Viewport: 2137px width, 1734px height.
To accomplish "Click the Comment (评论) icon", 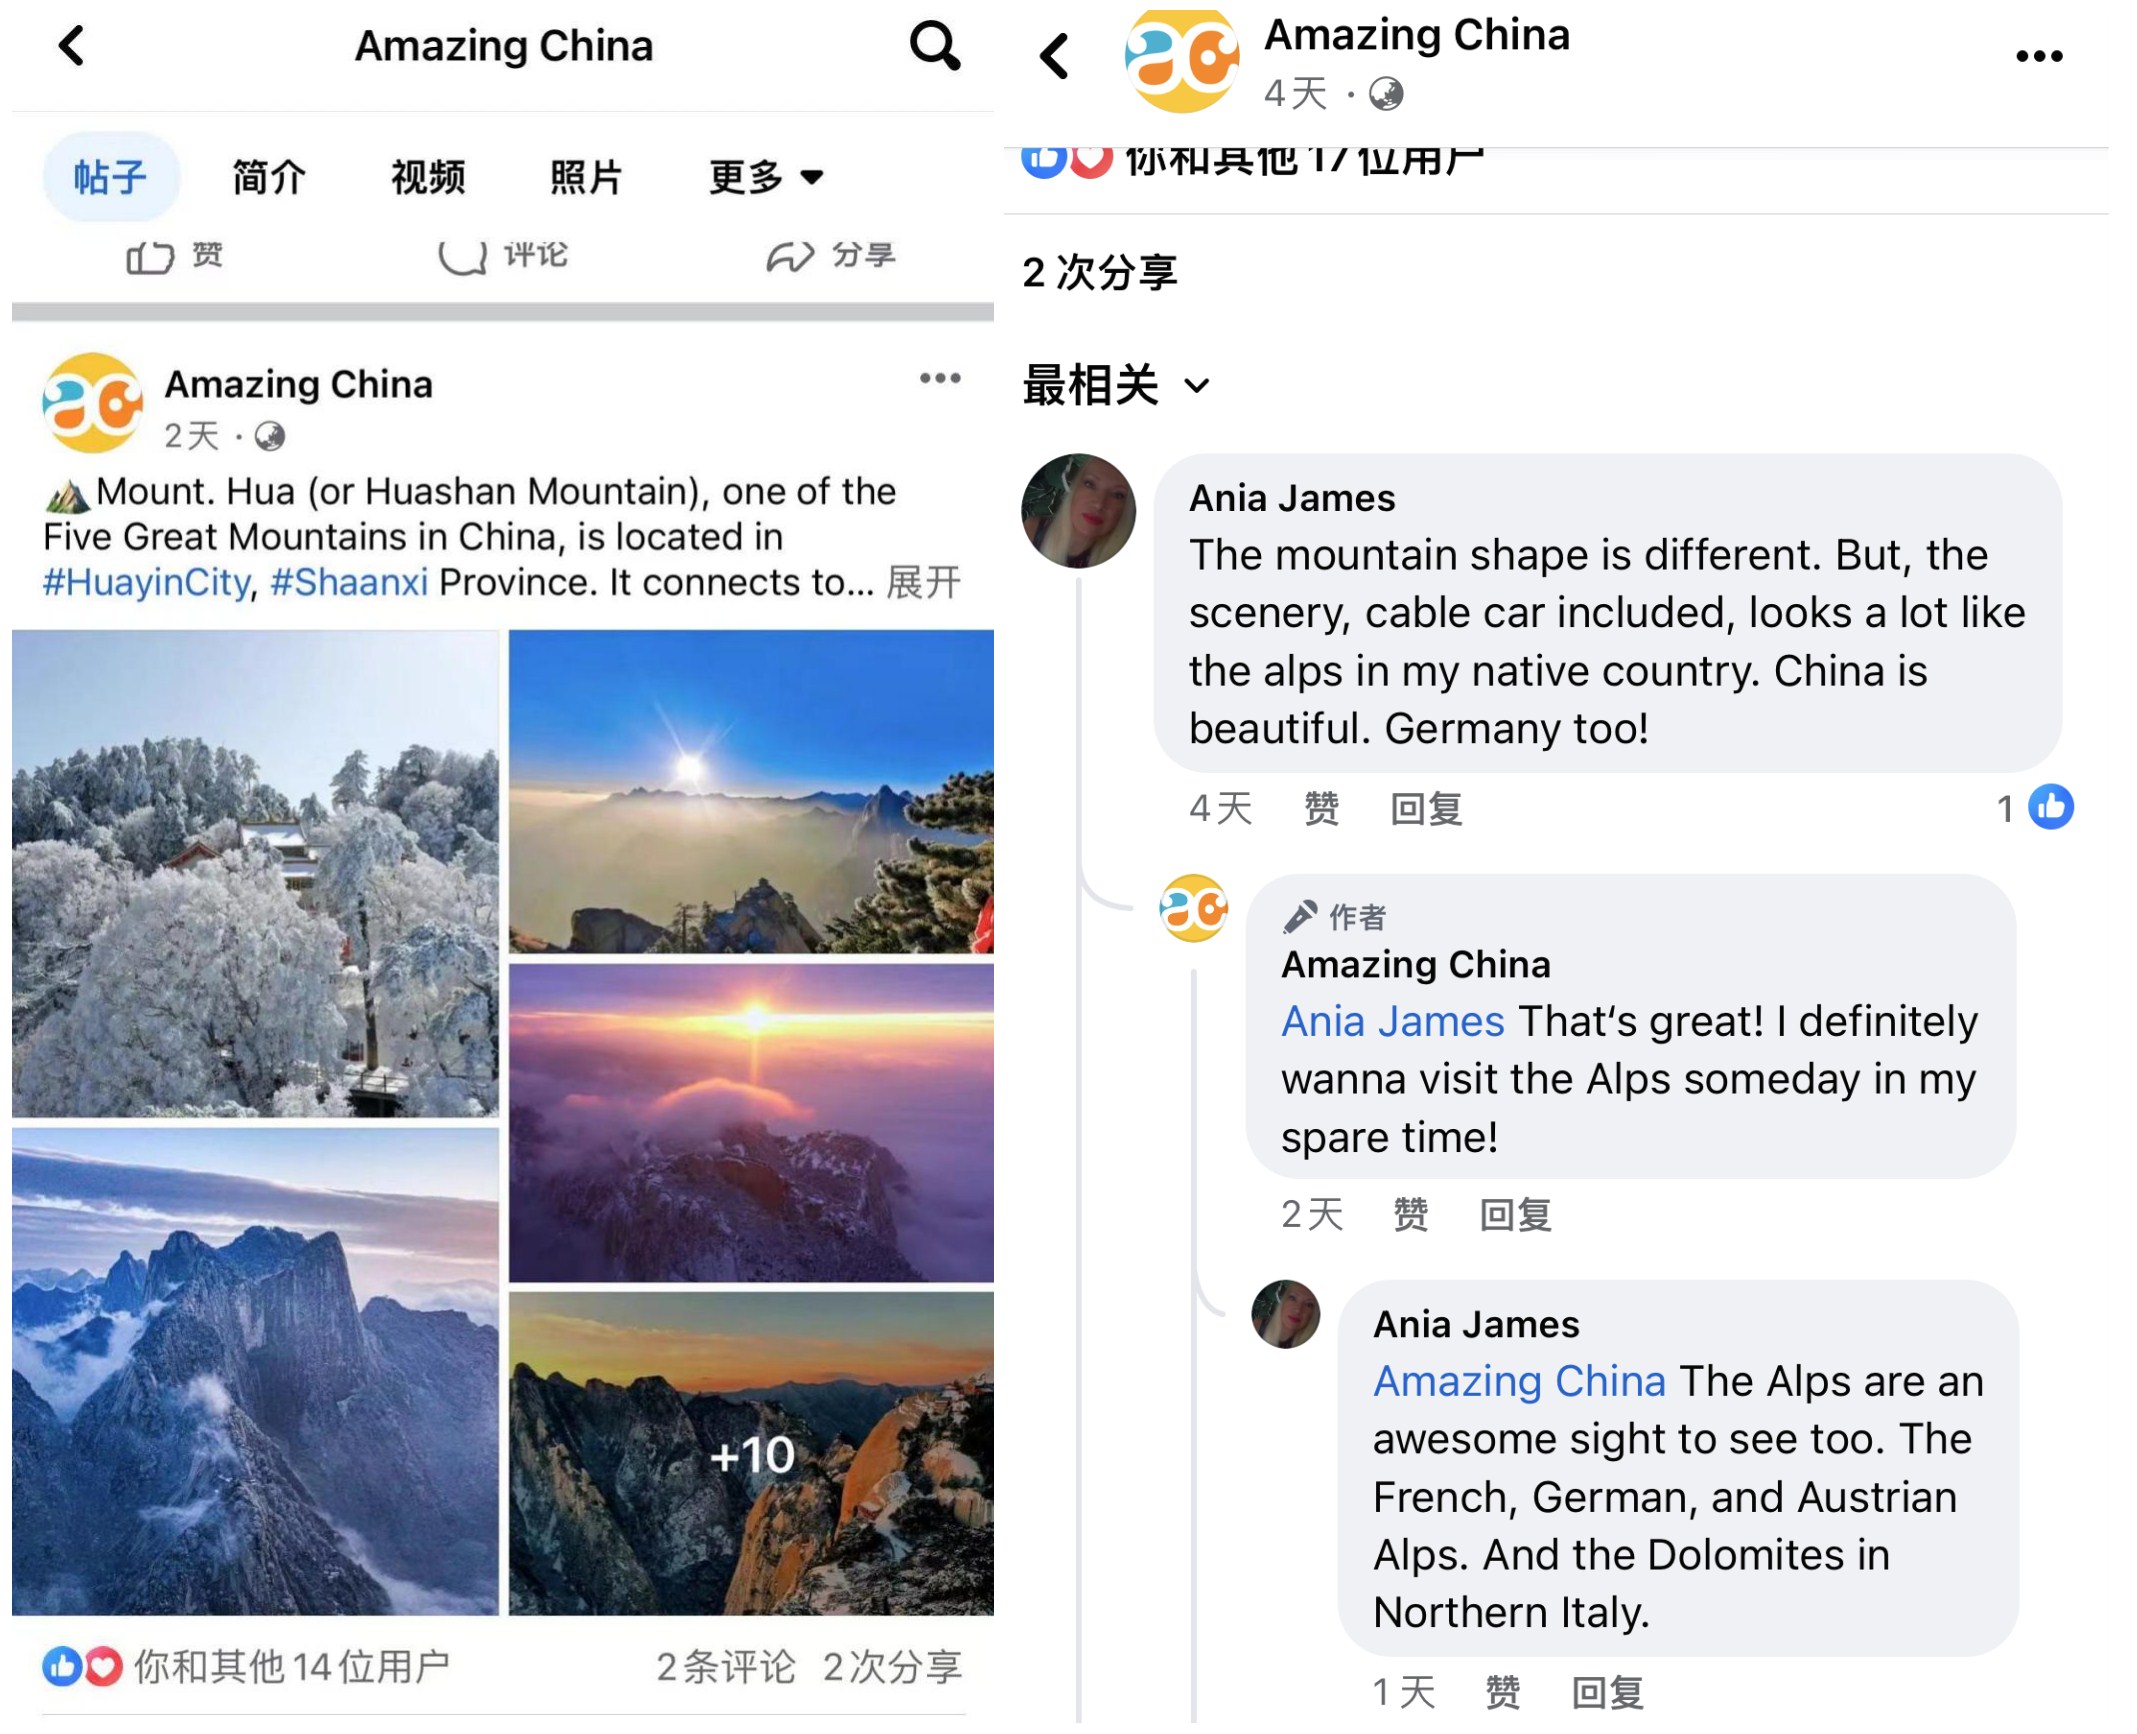I will pyautogui.click(x=503, y=254).
